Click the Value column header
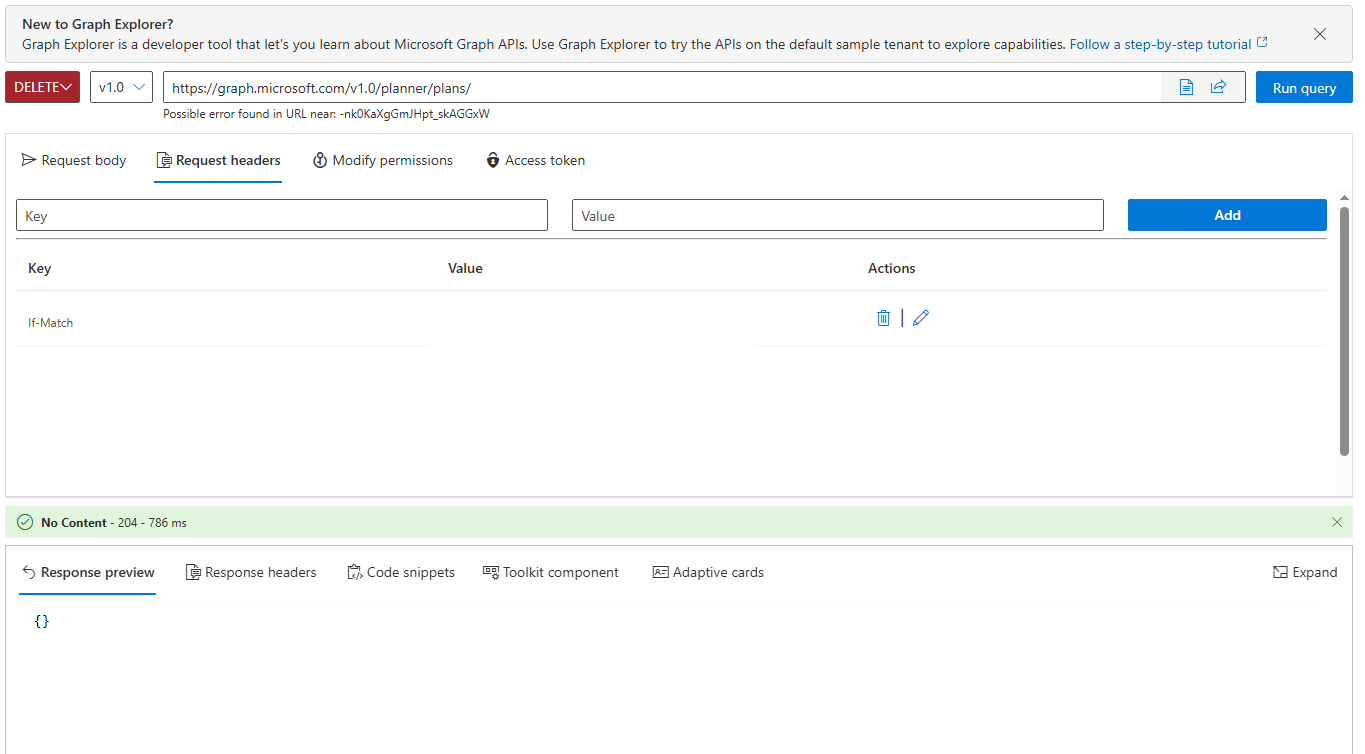The height and width of the screenshot is (754, 1365). [465, 268]
